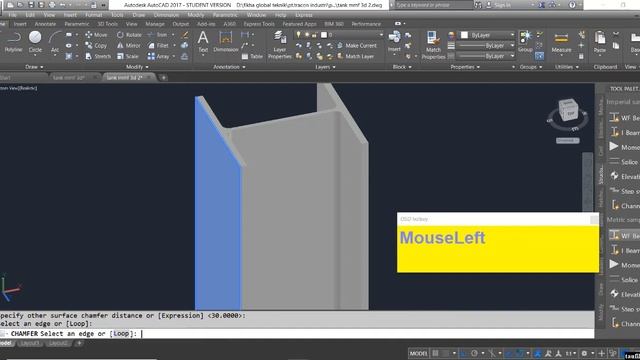Expand the Annotation panel
The width and height of the screenshot is (640, 360).
tap(229, 67)
